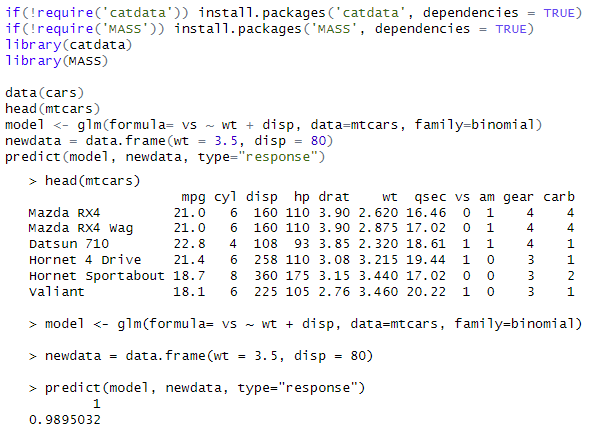Image resolution: width=602 pixels, height=432 pixels.
Task: Click the Mazda RX4 Wag row name
Action: click(81, 228)
